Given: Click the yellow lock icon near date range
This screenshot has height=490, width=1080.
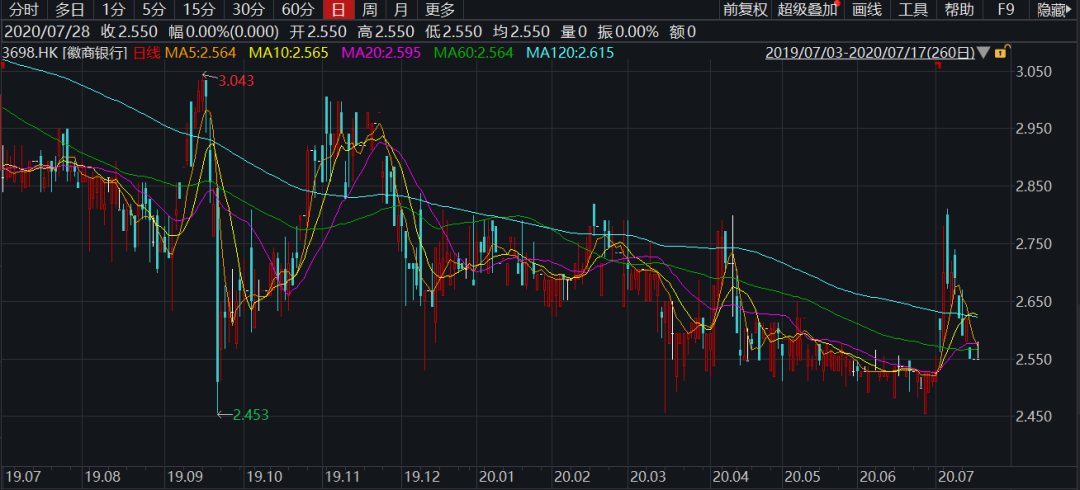Looking at the screenshot, I should (x=1003, y=51).
